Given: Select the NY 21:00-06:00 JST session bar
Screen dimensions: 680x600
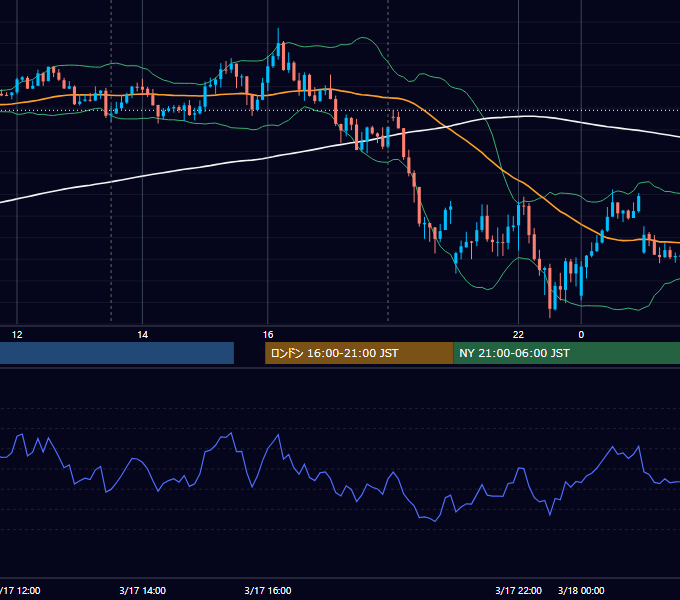Looking at the screenshot, I should [566, 353].
